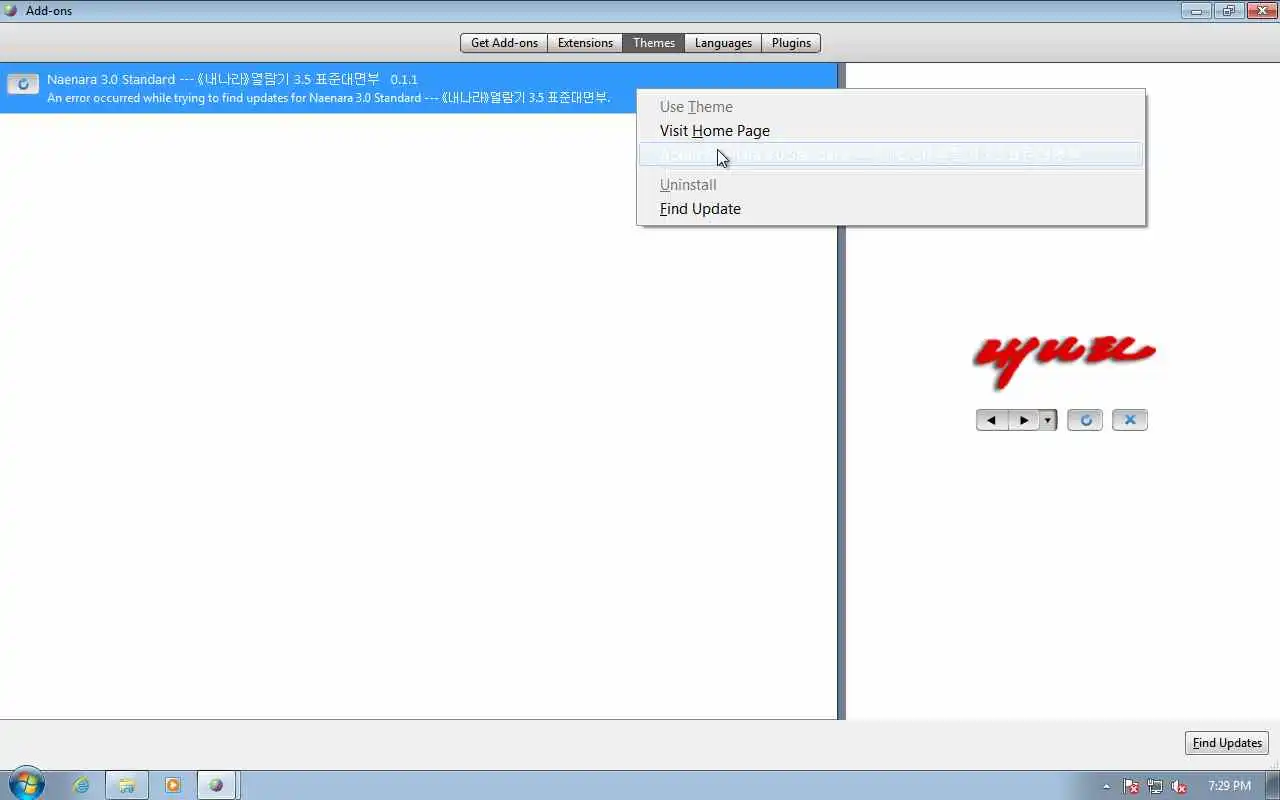Go forward with the right arrow preview button
This screenshot has width=1280, height=800.
pos(1024,420)
